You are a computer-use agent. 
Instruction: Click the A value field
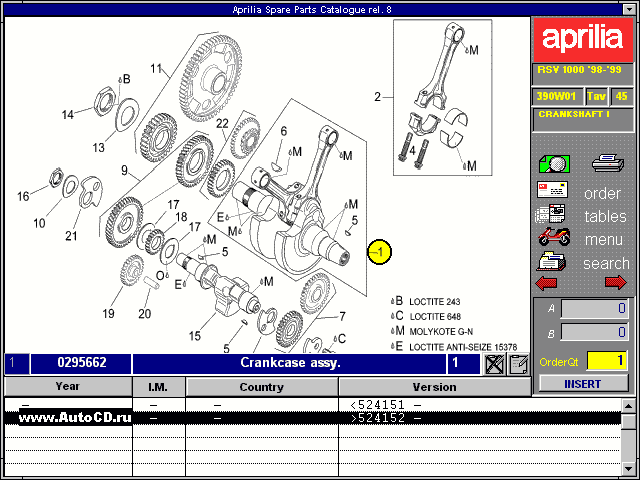(x=594, y=309)
